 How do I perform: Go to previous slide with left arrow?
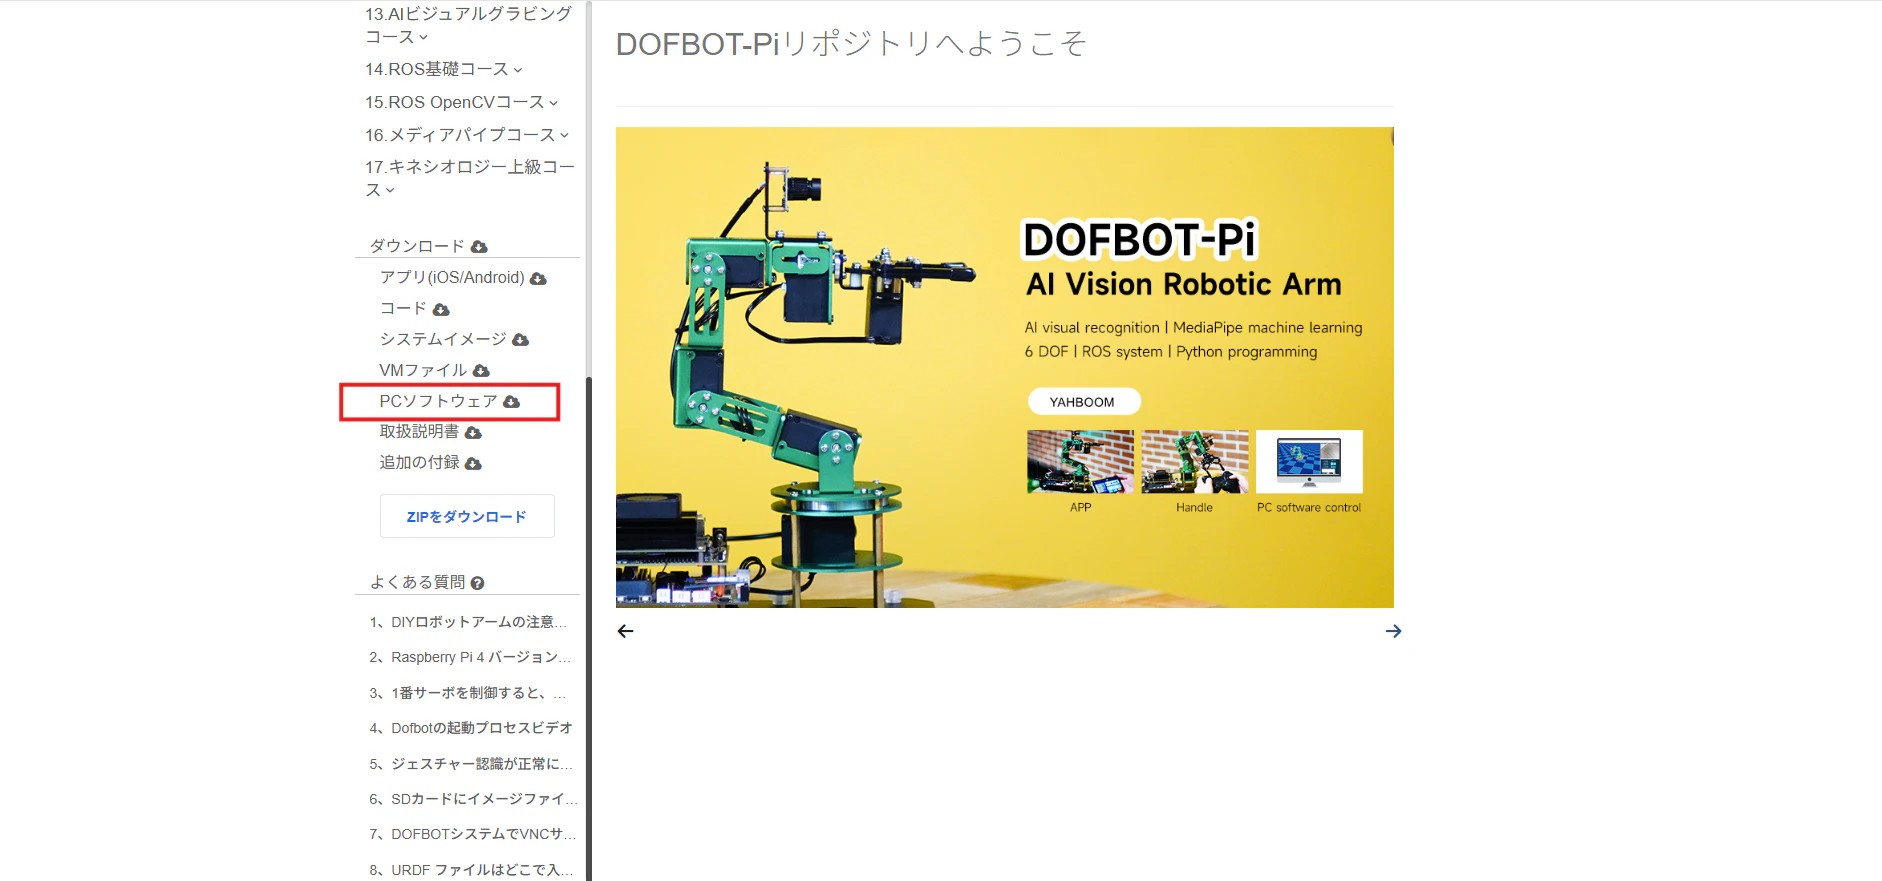tap(625, 631)
